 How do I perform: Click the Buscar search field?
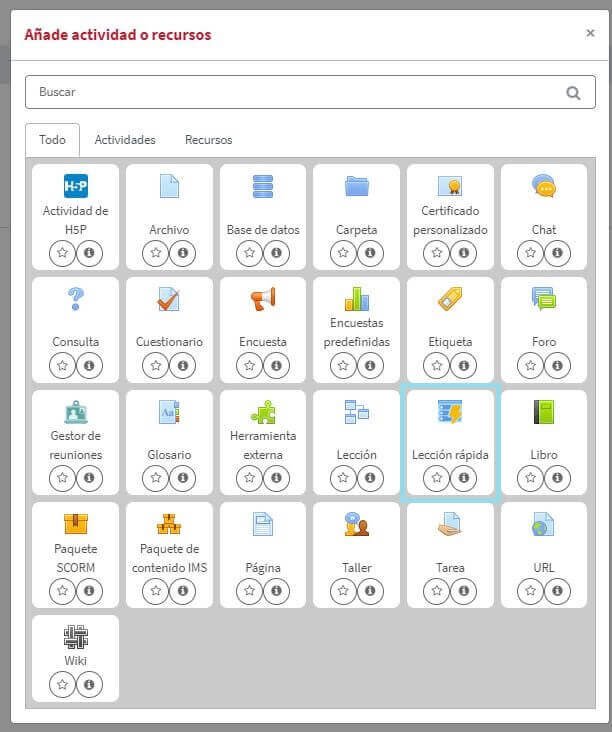[310, 92]
